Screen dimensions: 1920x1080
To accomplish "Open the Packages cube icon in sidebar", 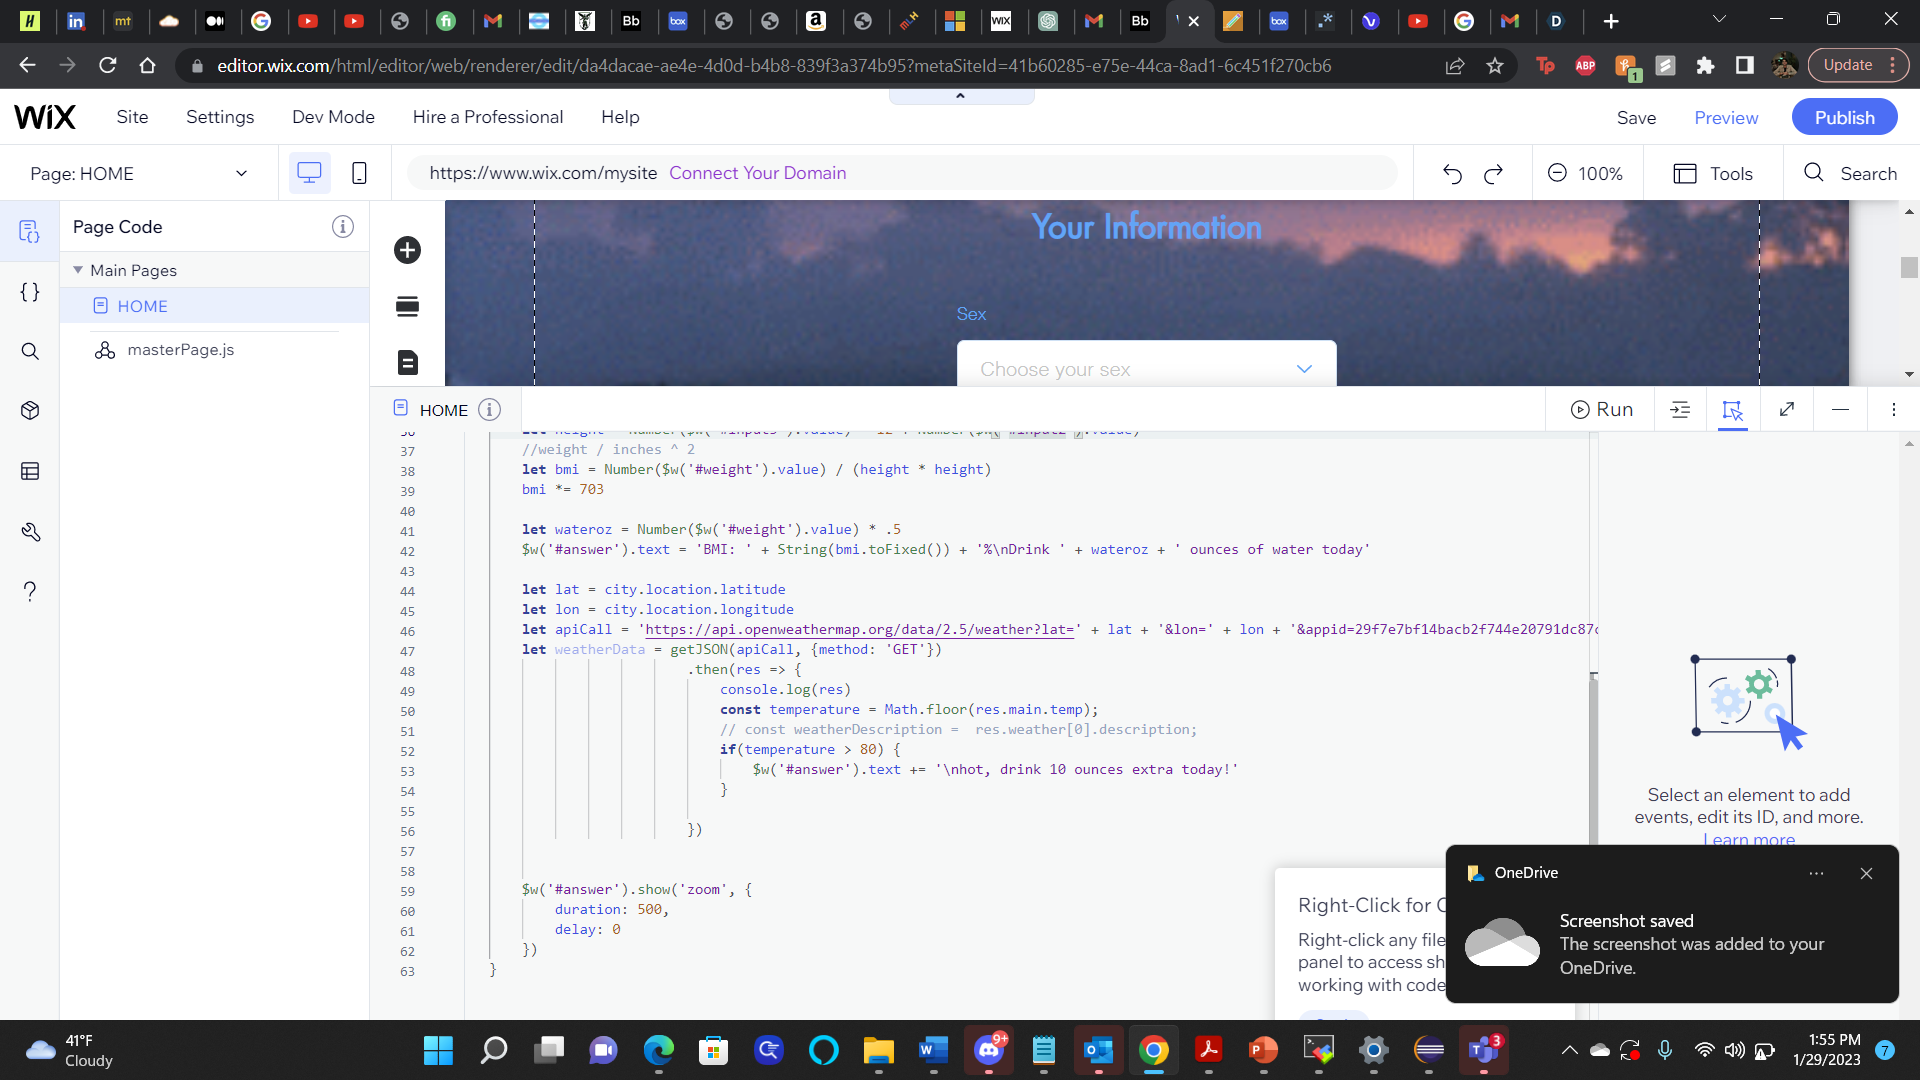I will click(30, 411).
